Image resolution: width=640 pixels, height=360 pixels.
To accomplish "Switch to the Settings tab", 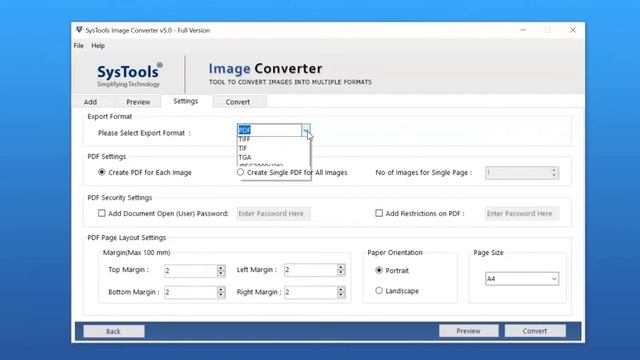I will (x=186, y=101).
